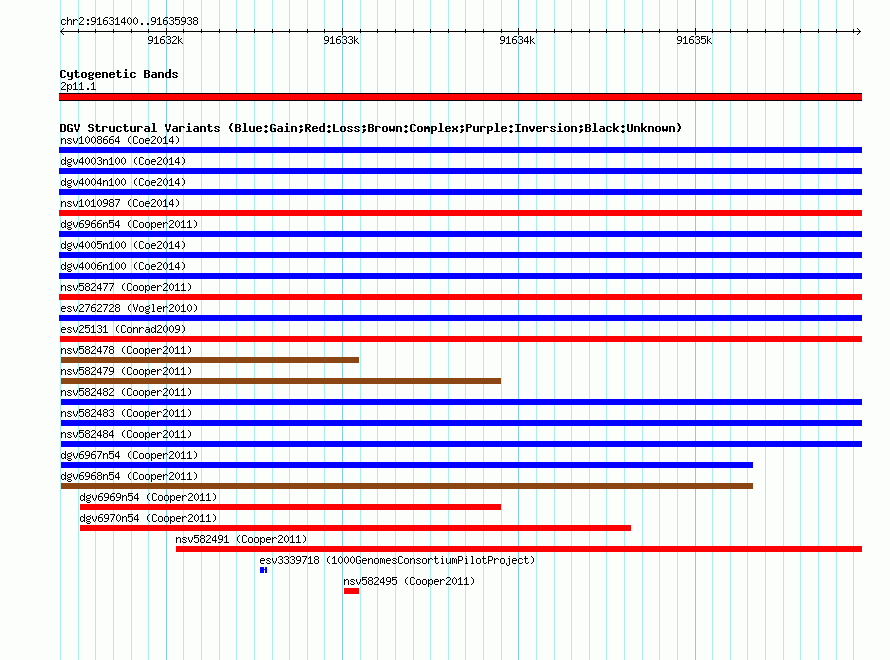This screenshot has width=890, height=660.
Task: Select nsv582484 (Cooper2011) label
Action: (x=126, y=434)
